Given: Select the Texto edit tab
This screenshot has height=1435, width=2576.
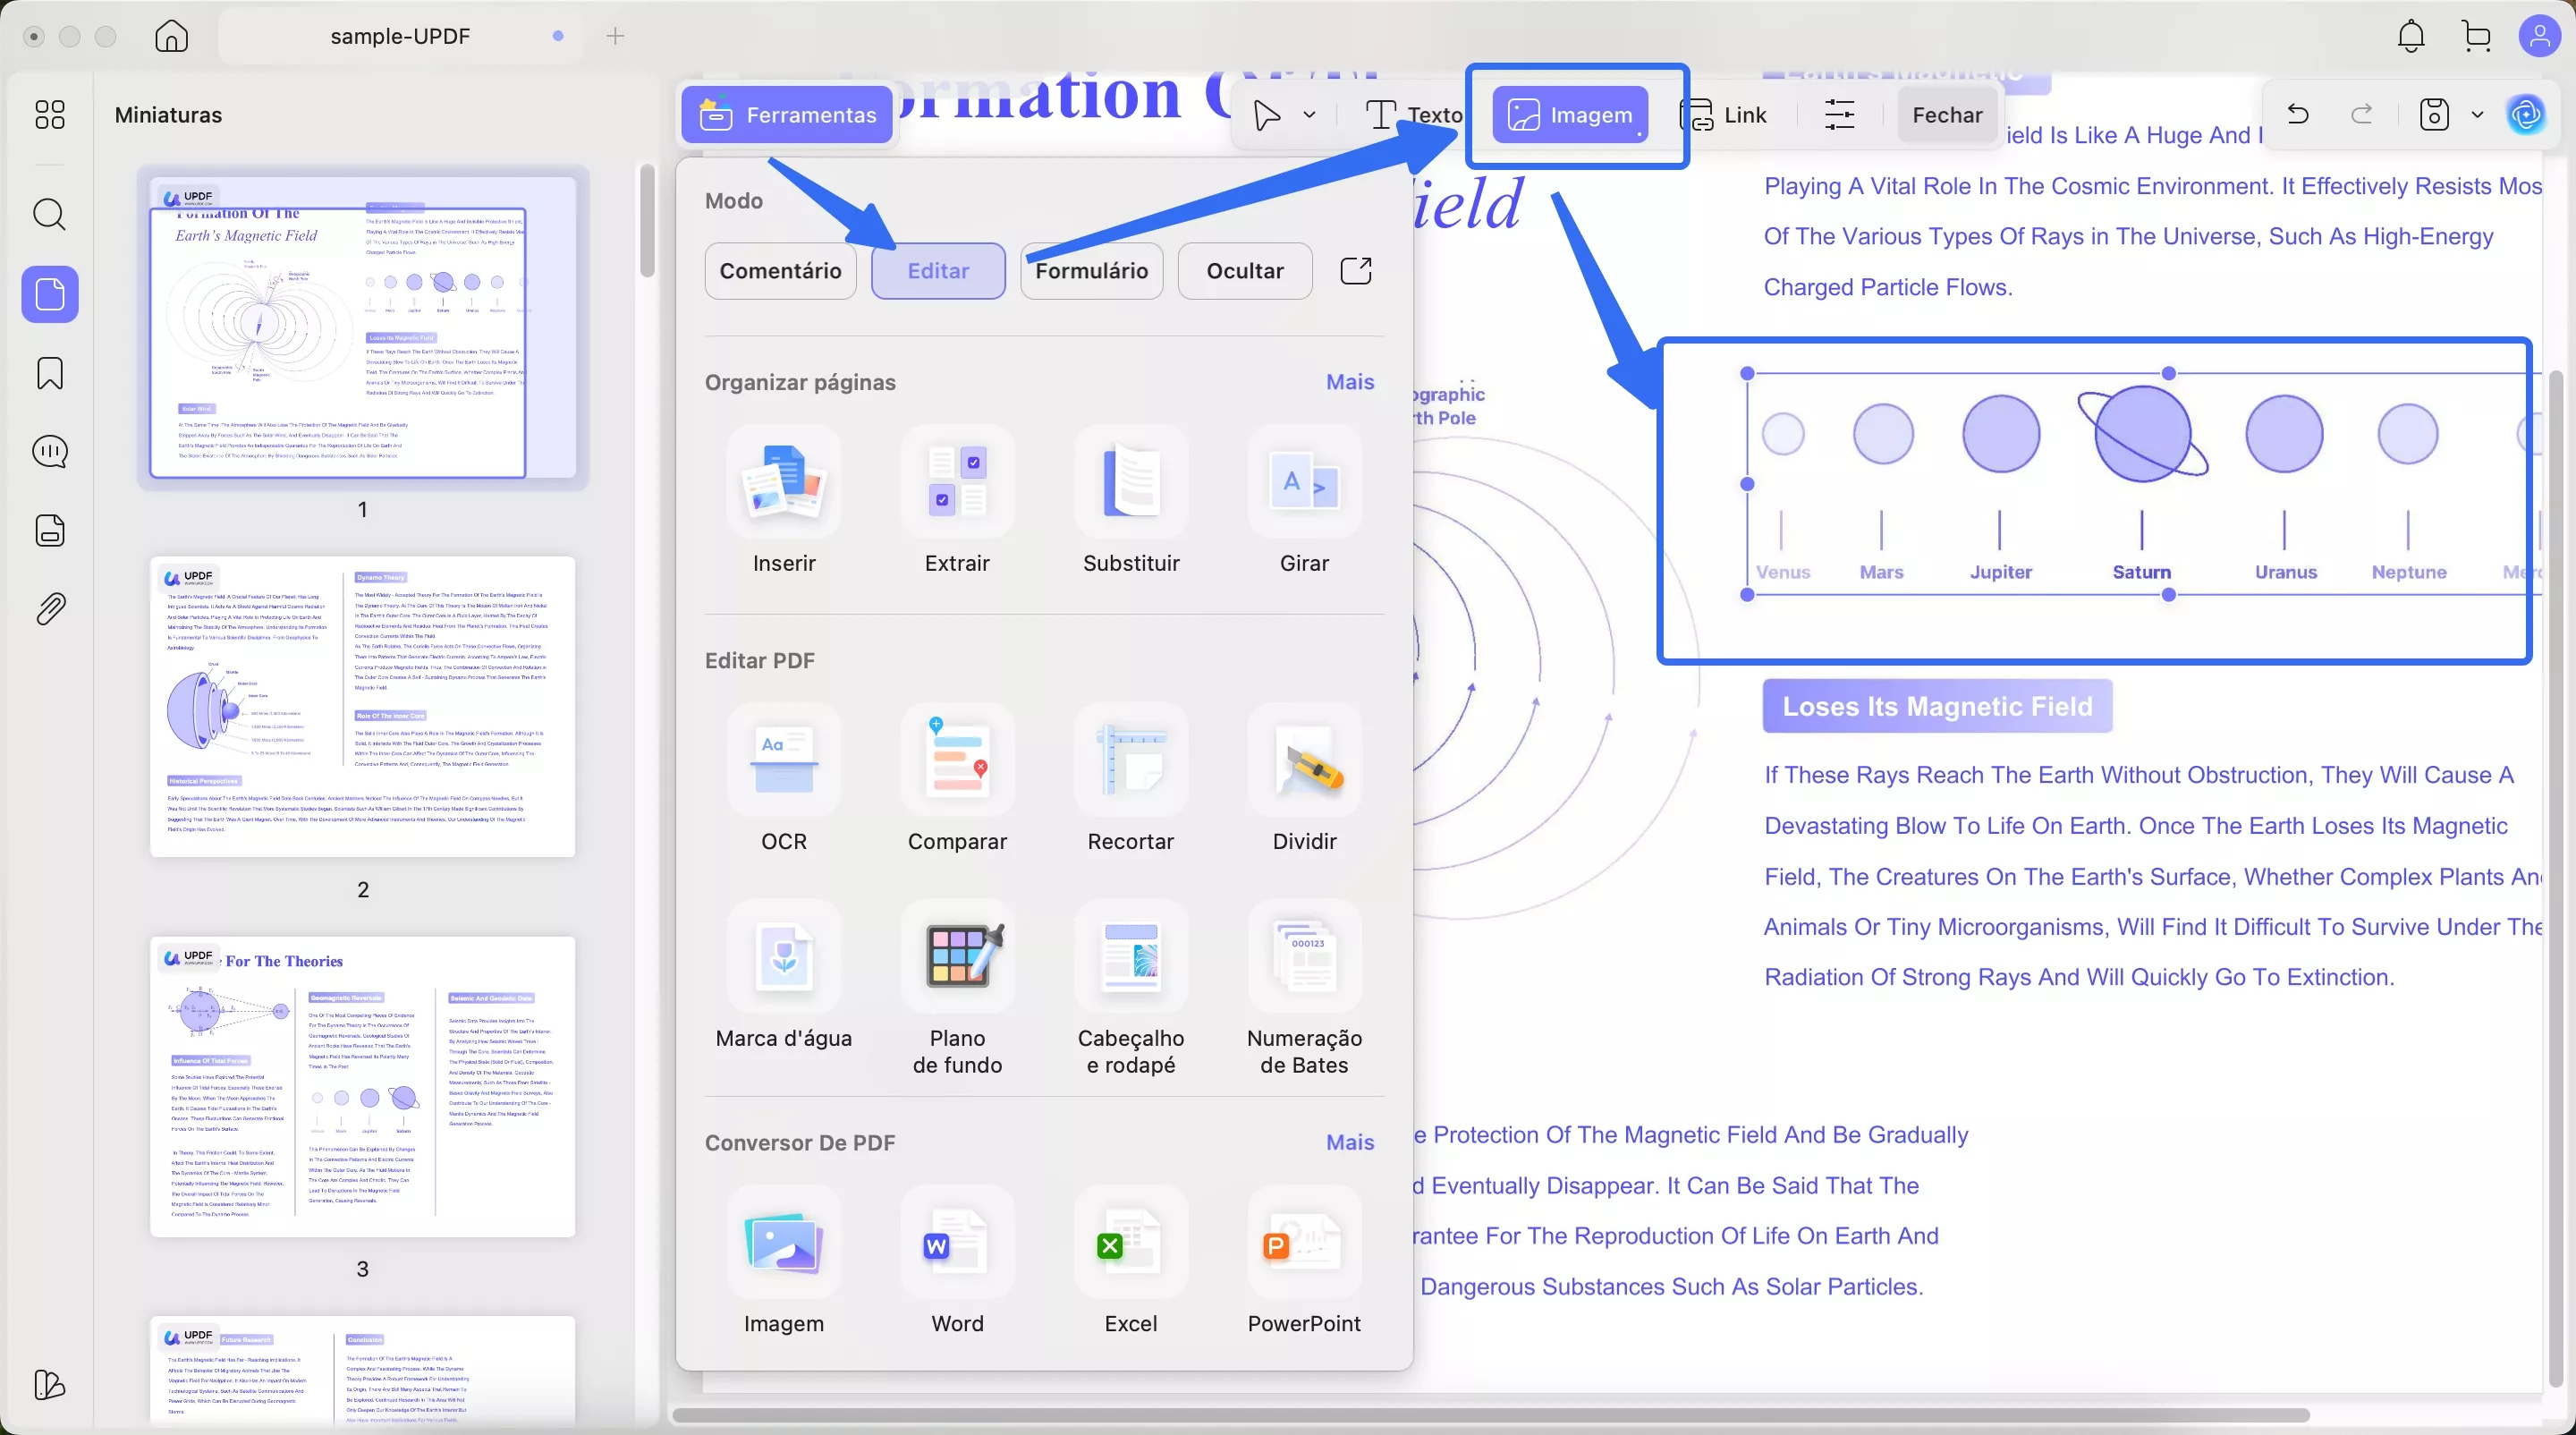Looking at the screenshot, I should point(1414,115).
